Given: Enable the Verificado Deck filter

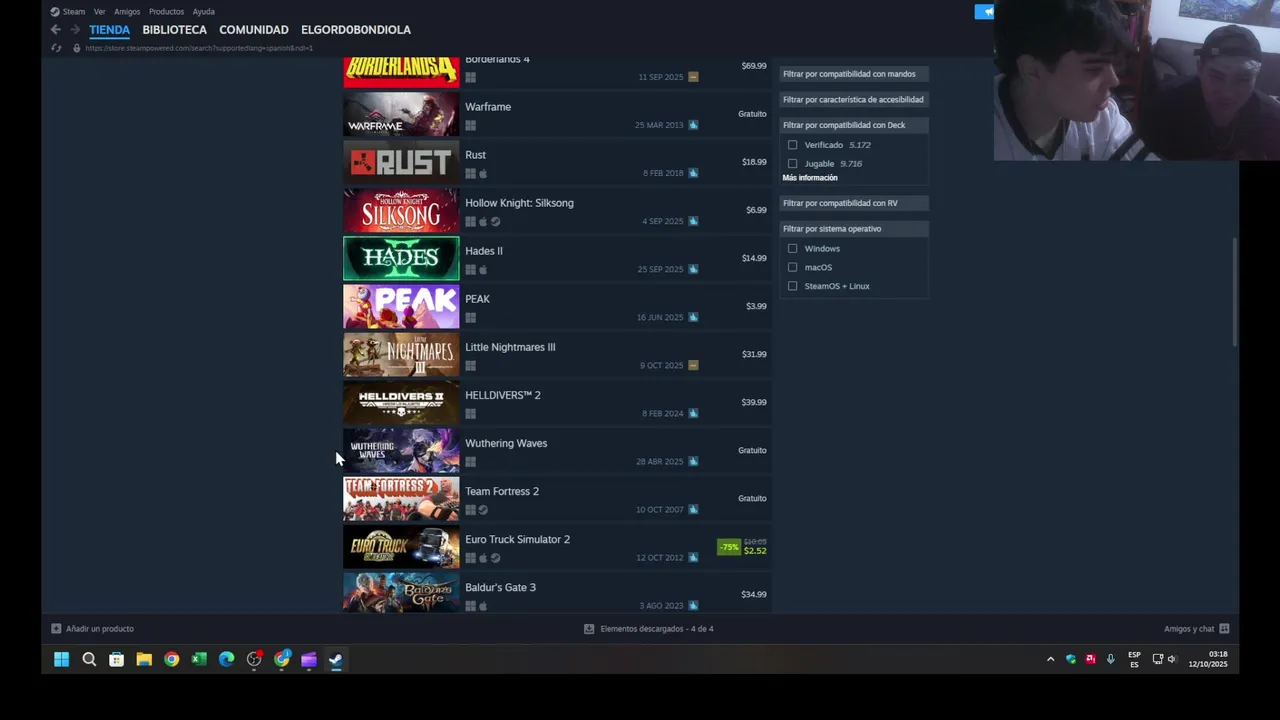Looking at the screenshot, I should coord(793,145).
